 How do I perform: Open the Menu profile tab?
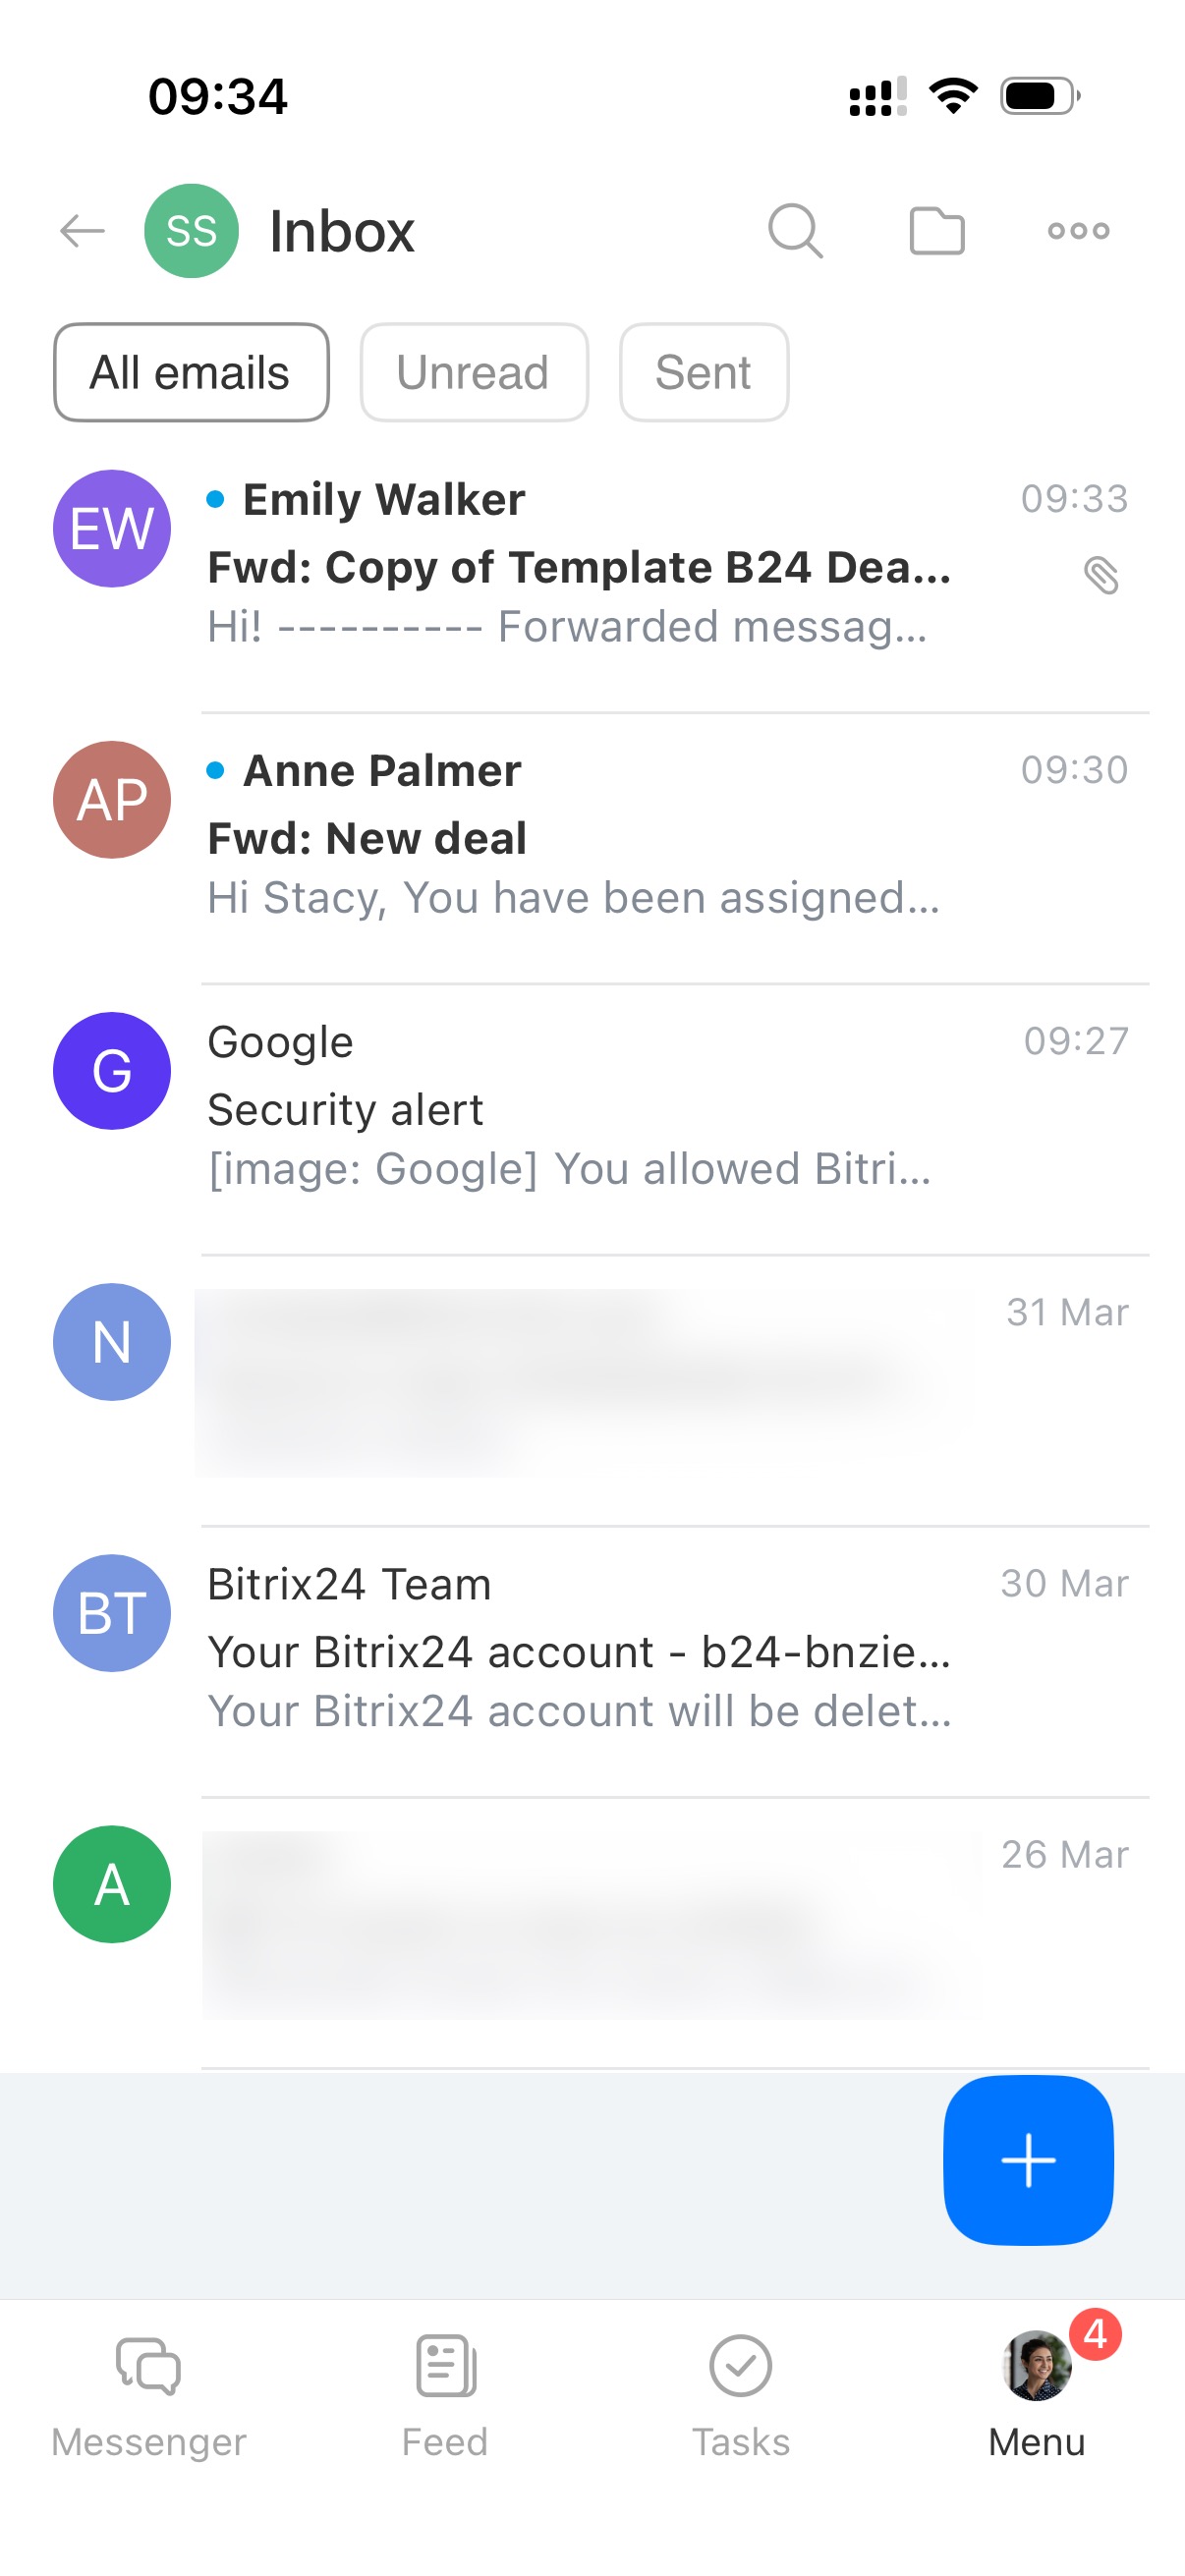pyautogui.click(x=1037, y=2394)
